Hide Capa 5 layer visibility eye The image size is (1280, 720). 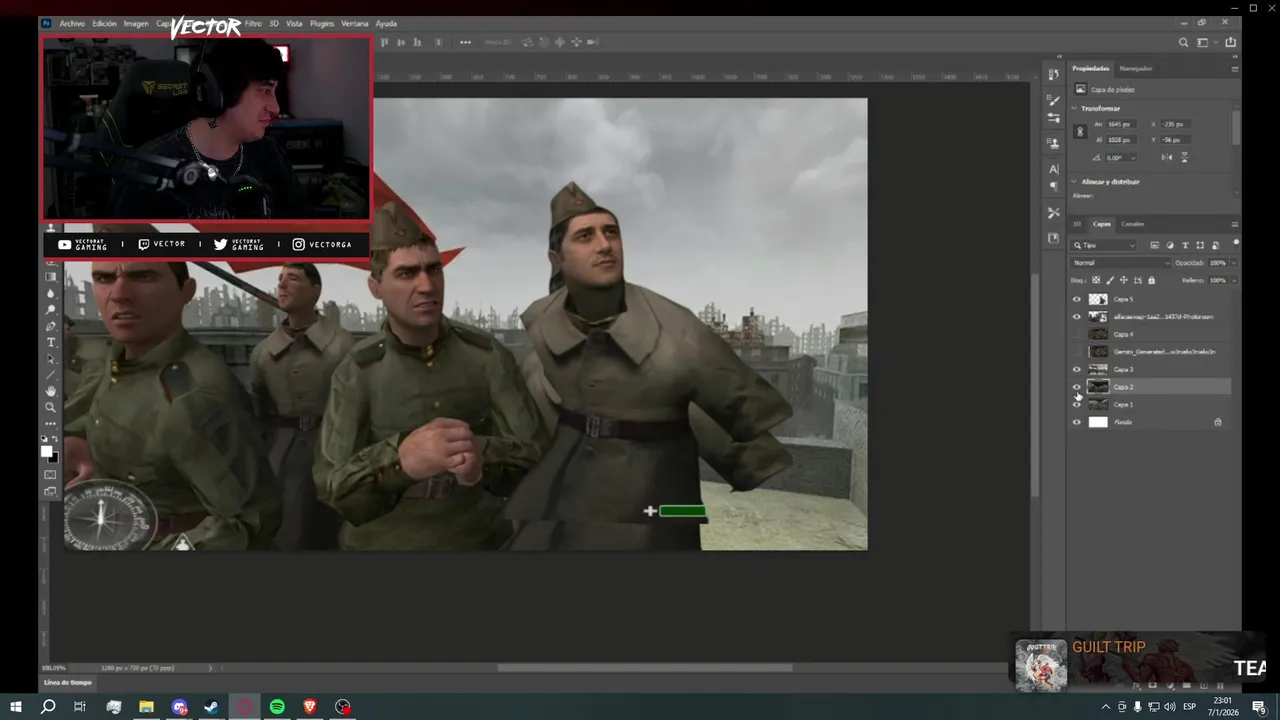coord(1077,299)
